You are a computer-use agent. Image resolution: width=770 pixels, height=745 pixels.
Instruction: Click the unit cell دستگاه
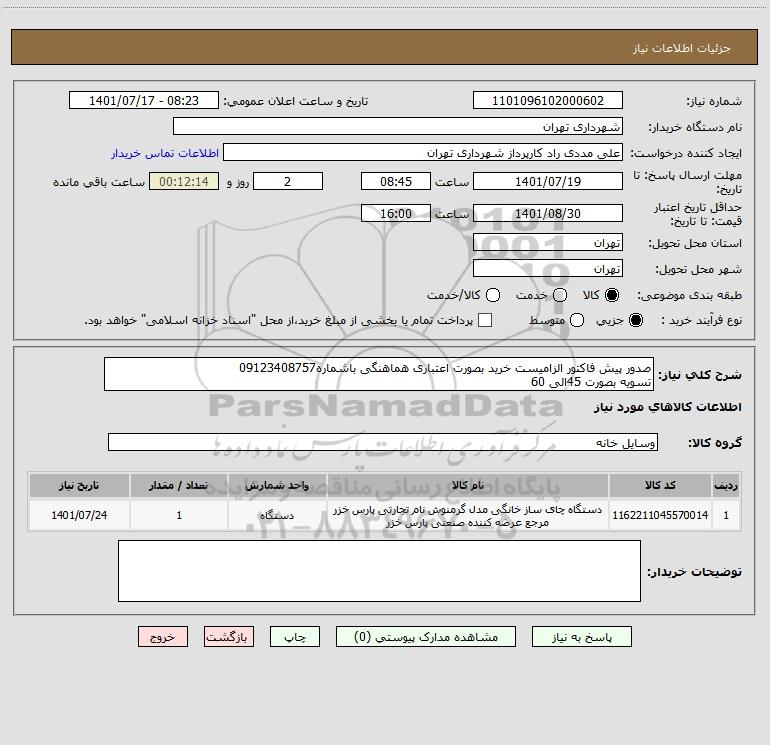coord(277,515)
